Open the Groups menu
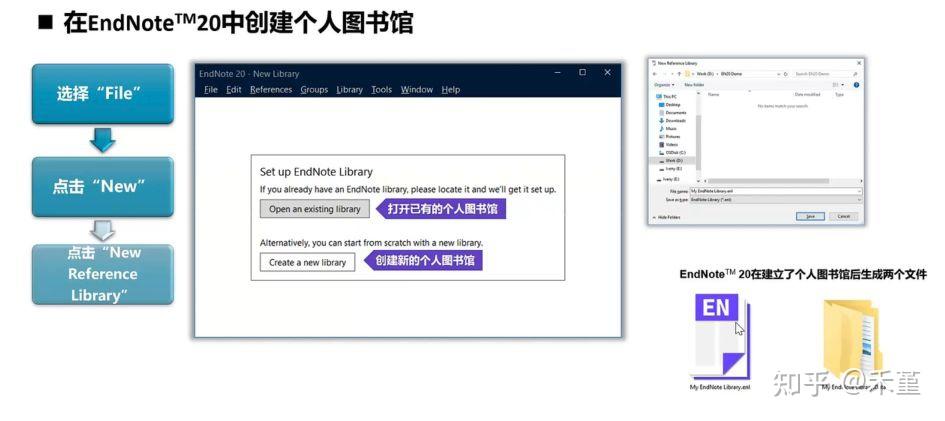Viewport: 945px width, 421px height. 314,90
